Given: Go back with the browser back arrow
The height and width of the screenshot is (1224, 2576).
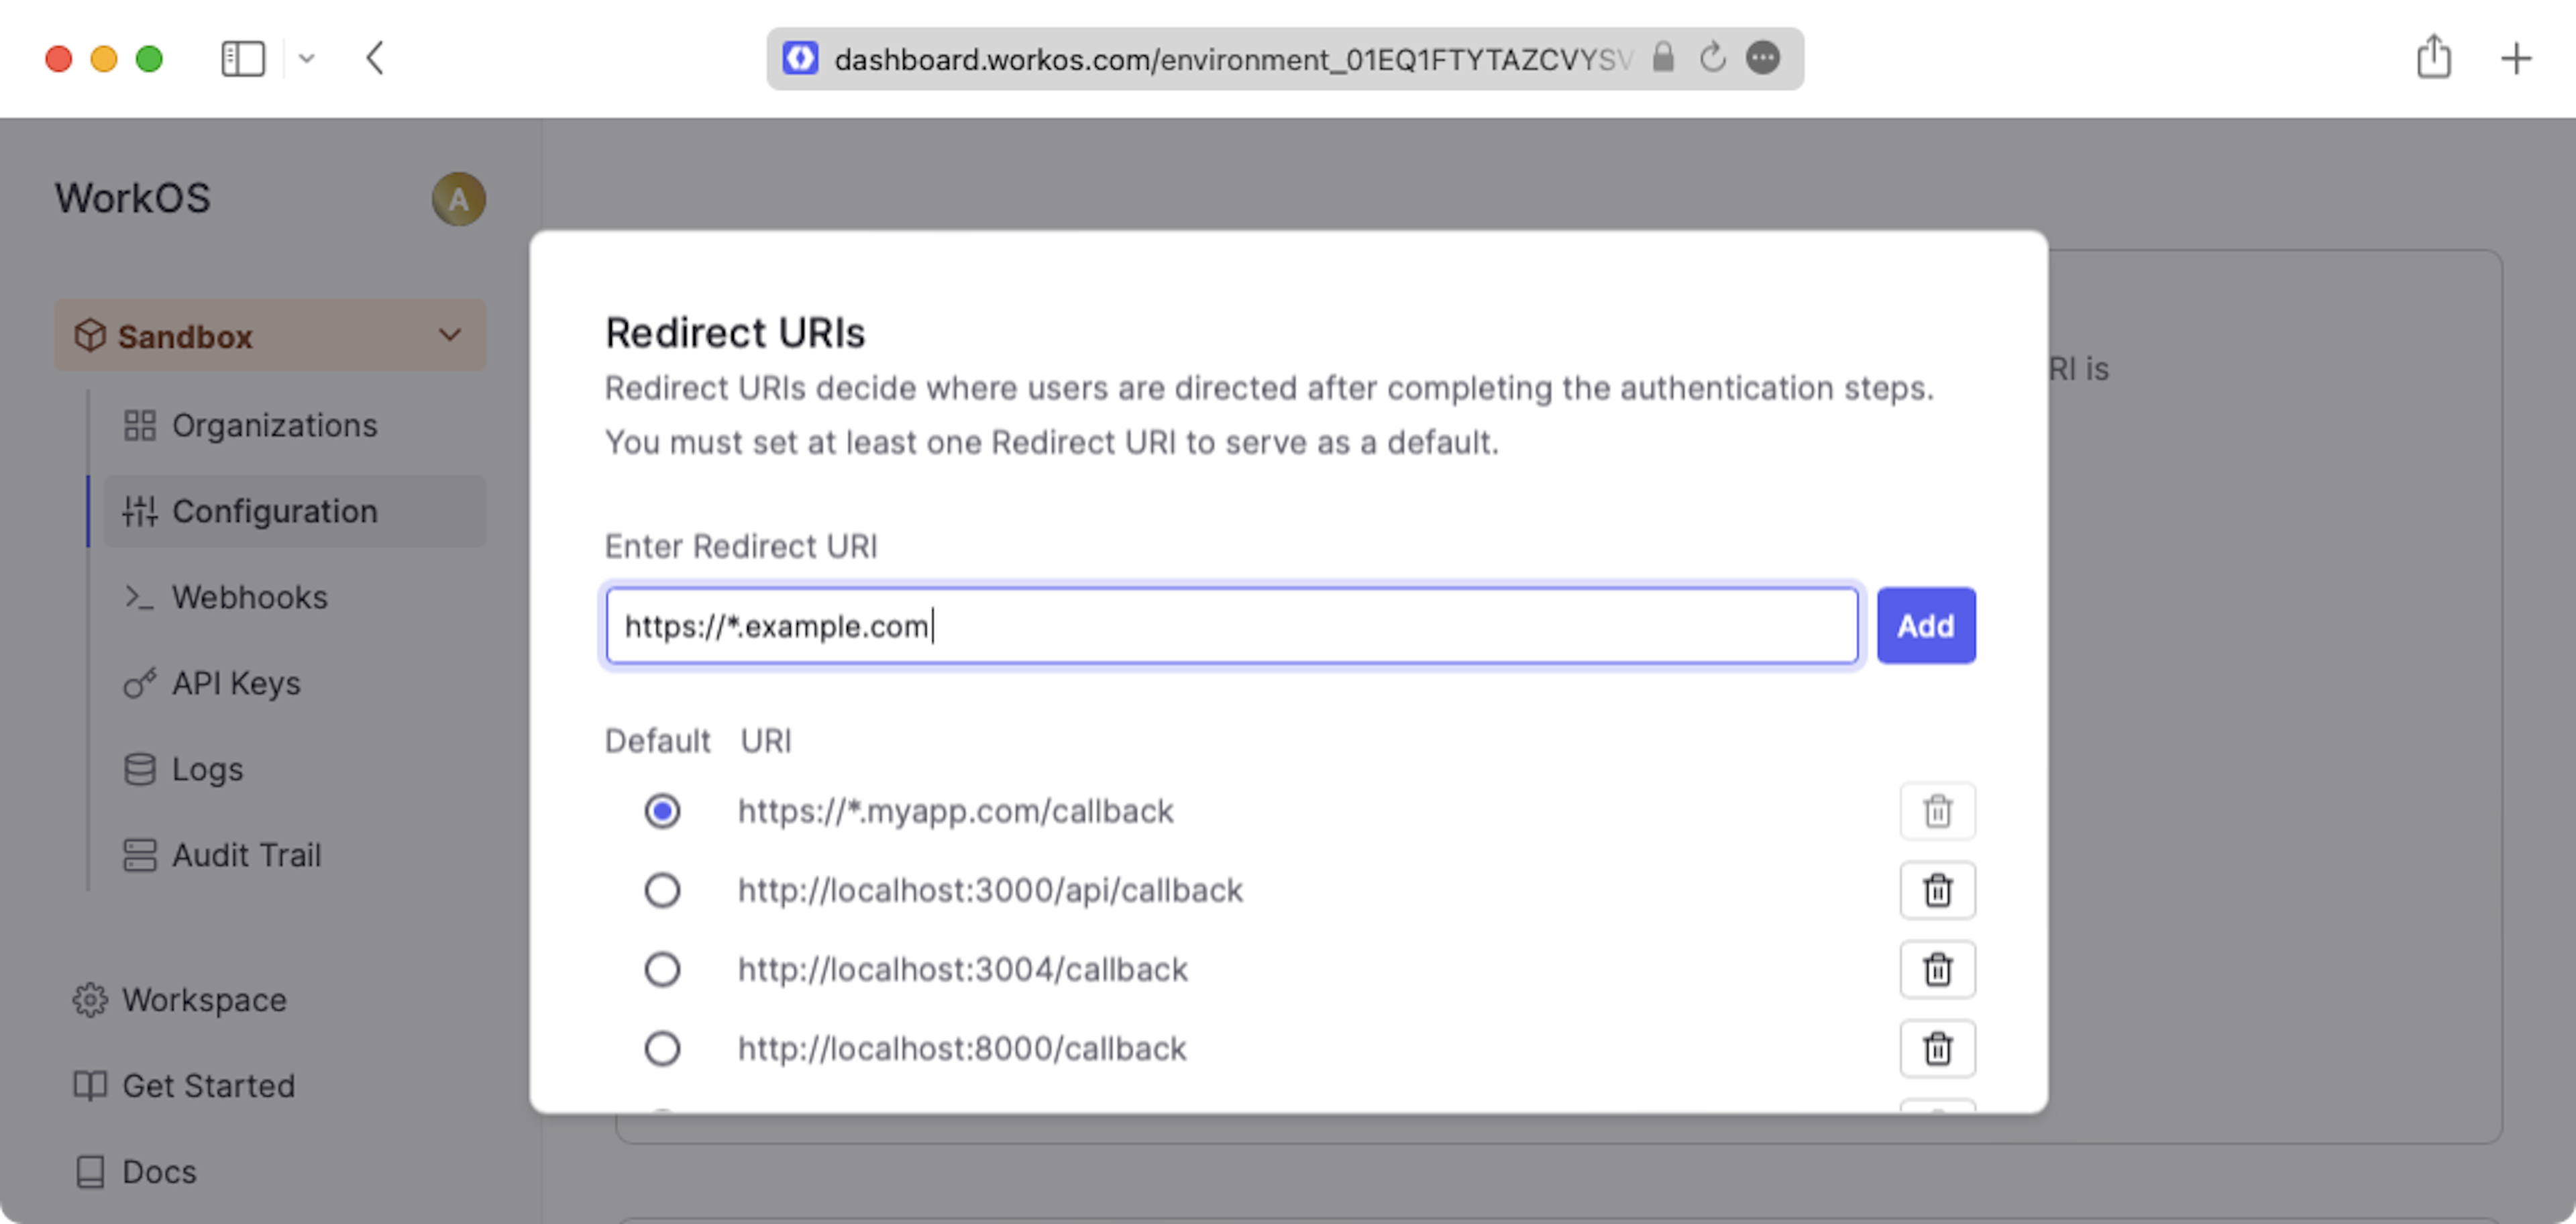Looking at the screenshot, I should point(375,58).
